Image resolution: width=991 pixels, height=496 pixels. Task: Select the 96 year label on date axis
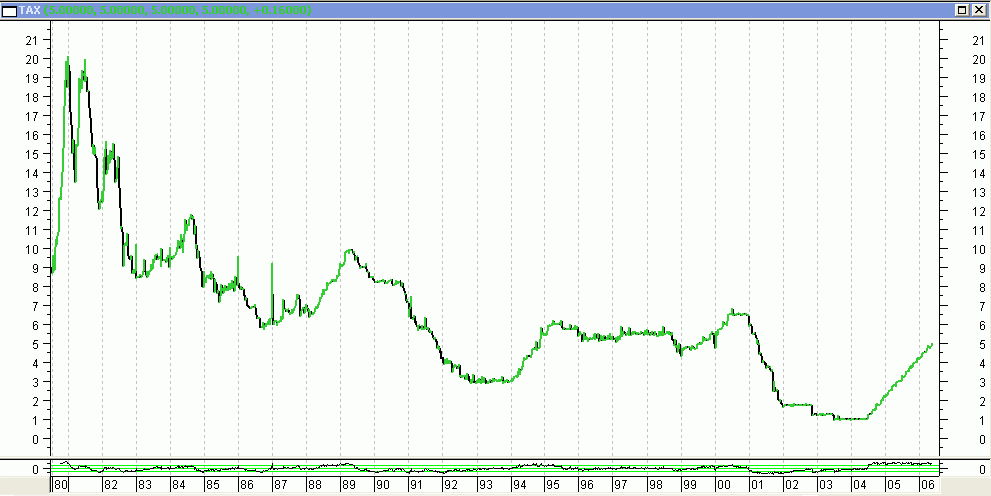click(x=587, y=485)
